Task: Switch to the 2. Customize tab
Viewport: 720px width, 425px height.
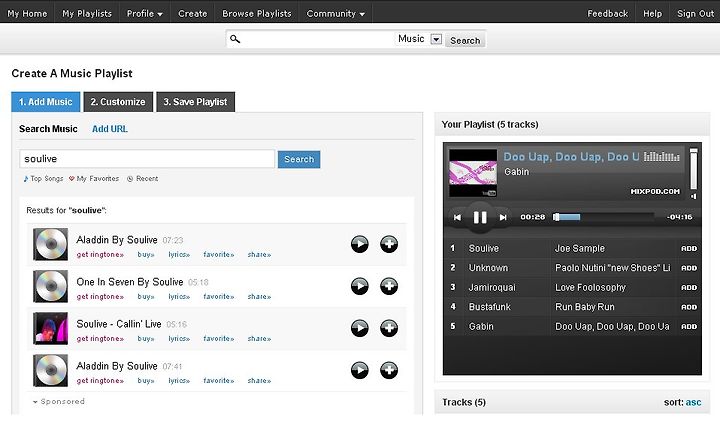Action: [118, 102]
